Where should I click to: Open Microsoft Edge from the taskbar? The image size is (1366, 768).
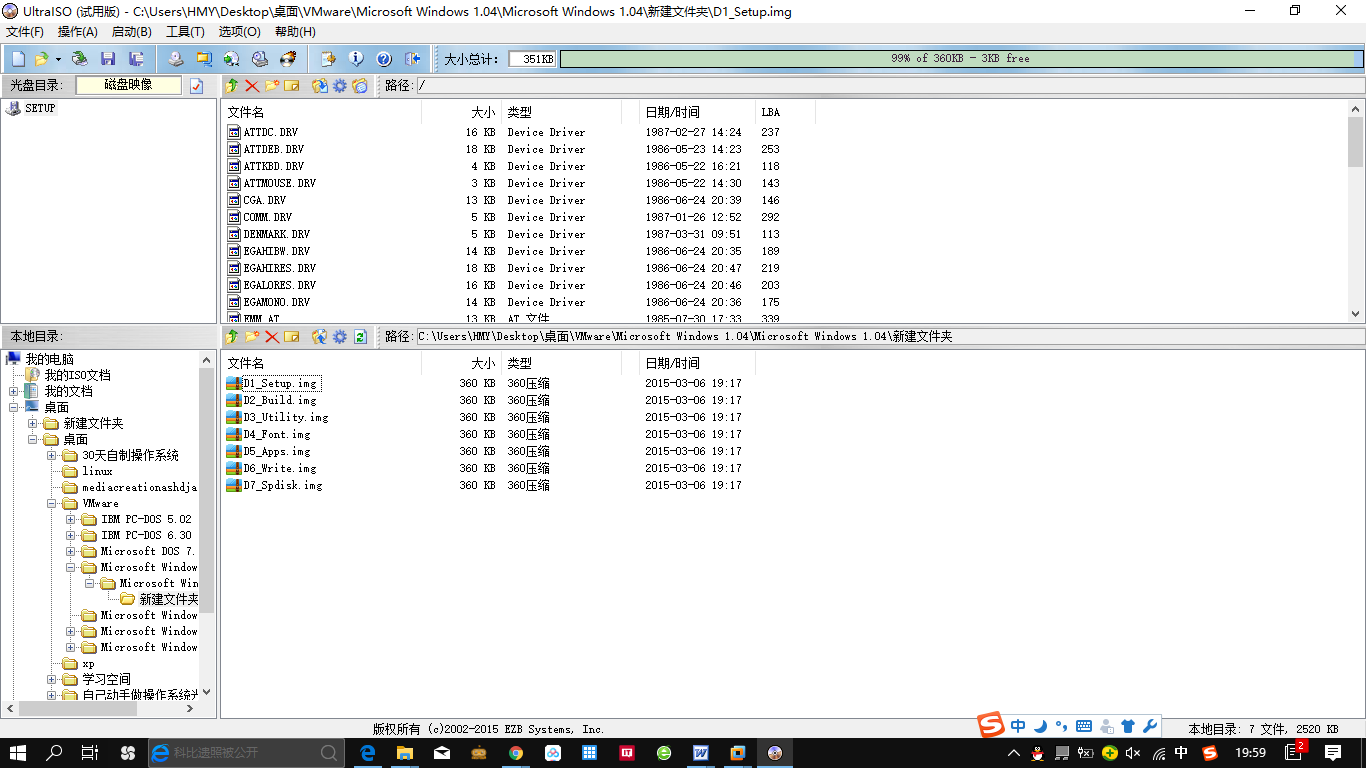click(367, 752)
